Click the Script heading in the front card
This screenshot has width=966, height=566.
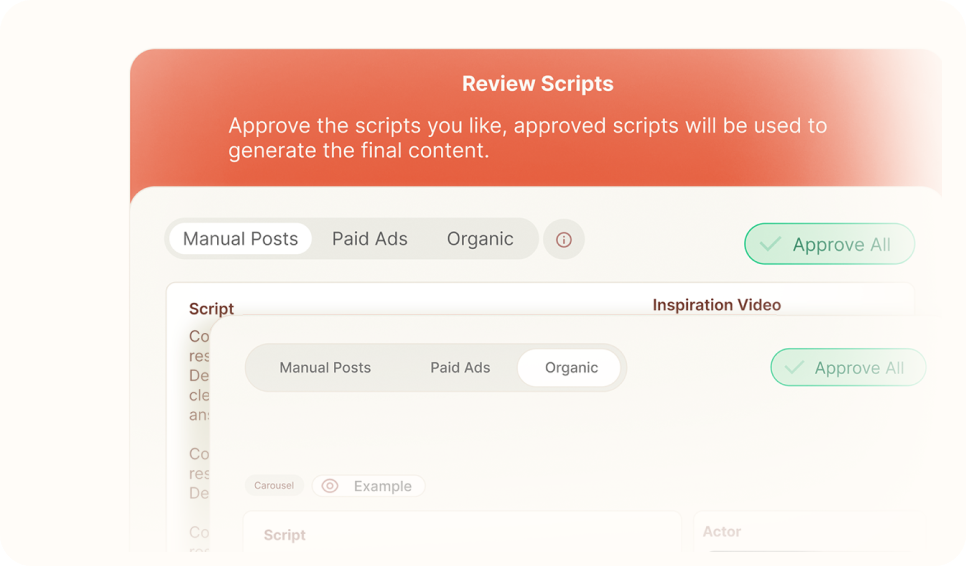285,535
